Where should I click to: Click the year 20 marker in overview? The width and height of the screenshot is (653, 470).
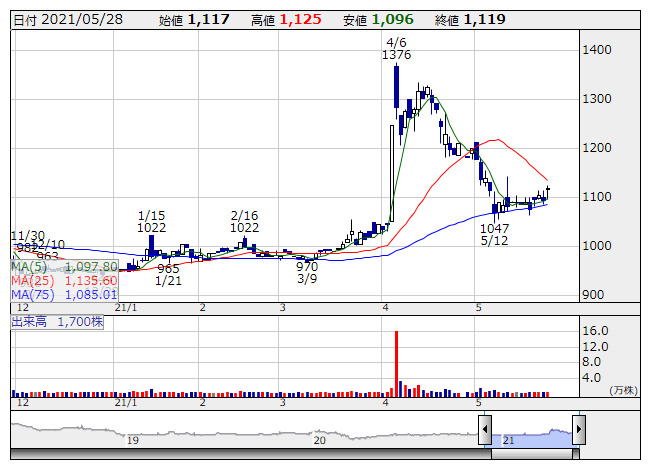tap(320, 440)
